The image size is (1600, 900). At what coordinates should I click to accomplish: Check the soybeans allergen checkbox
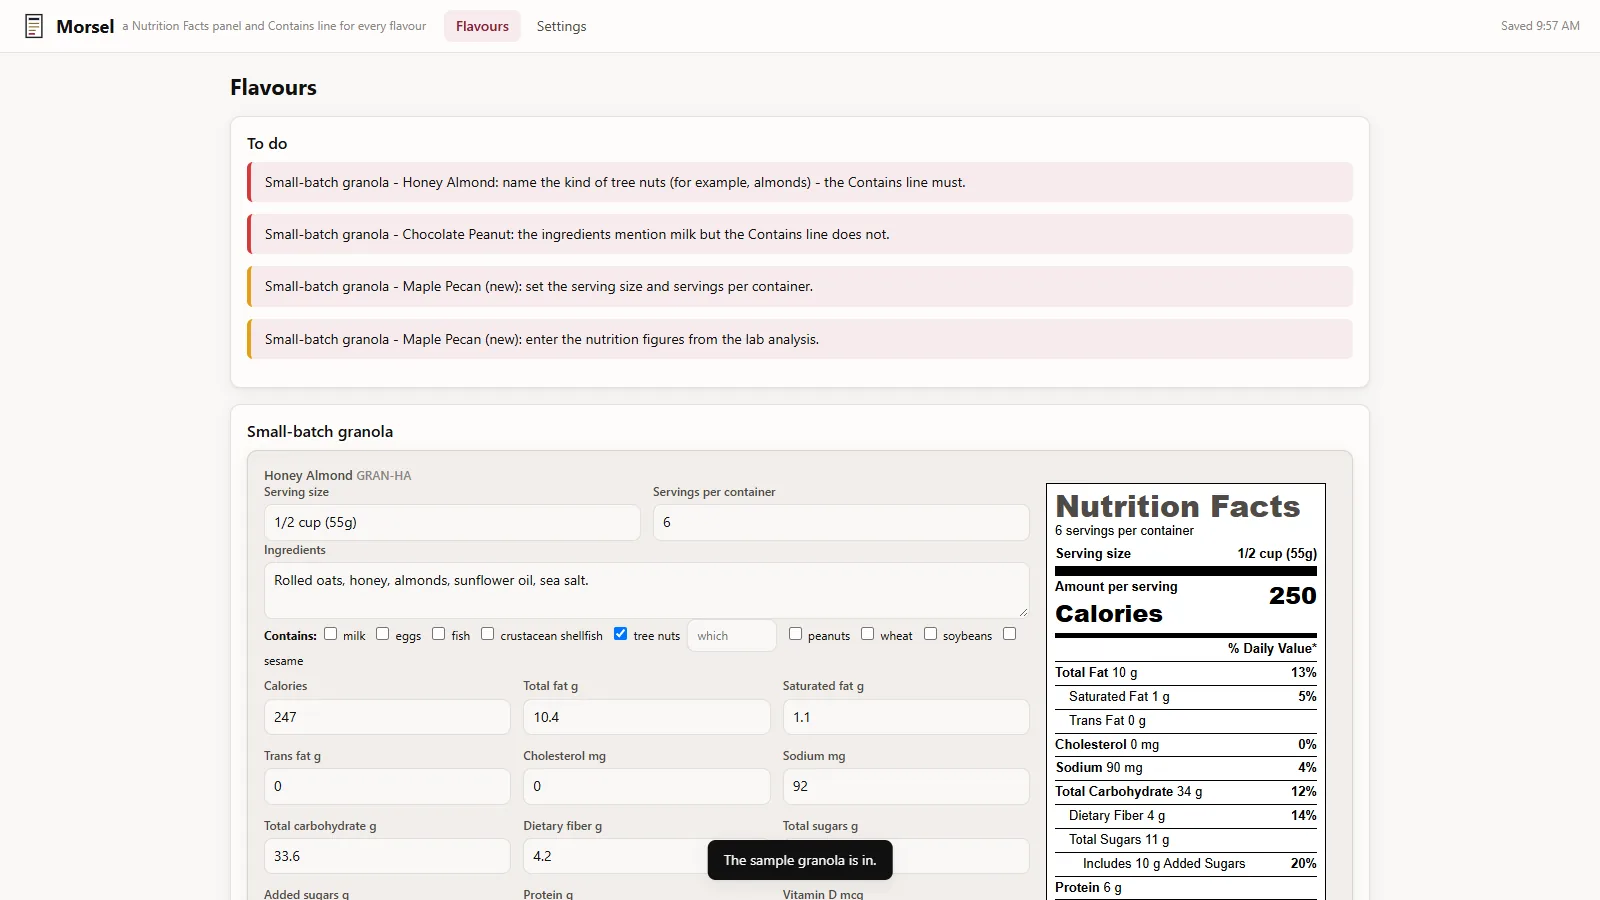pyautogui.click(x=930, y=634)
